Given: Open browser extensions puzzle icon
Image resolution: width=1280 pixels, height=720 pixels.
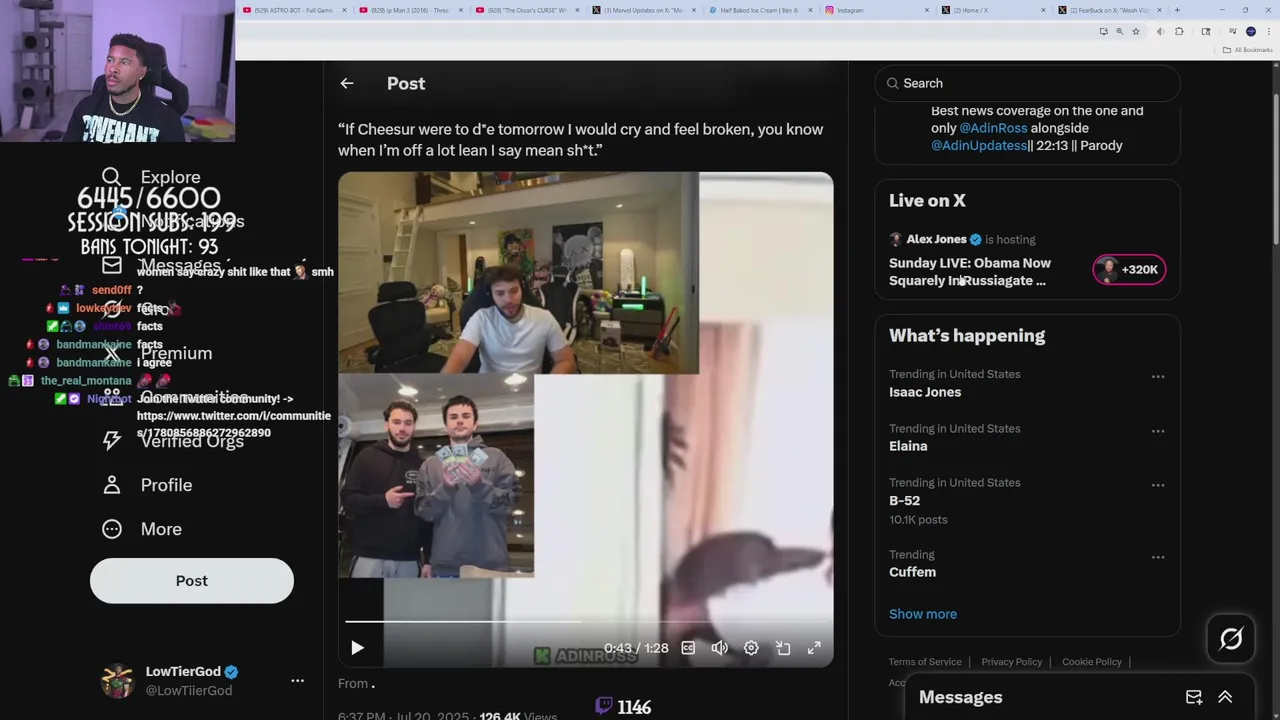Looking at the screenshot, I should 1179,32.
